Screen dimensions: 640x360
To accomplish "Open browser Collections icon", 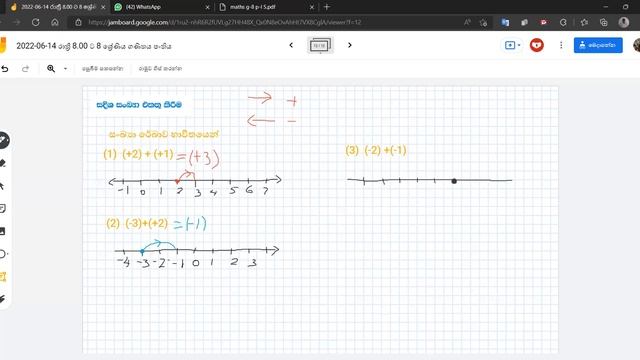I will 603,22.
